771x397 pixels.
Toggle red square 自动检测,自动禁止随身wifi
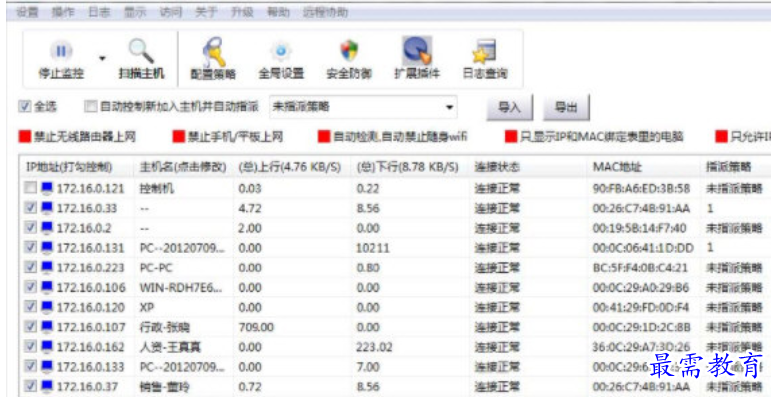[324, 137]
